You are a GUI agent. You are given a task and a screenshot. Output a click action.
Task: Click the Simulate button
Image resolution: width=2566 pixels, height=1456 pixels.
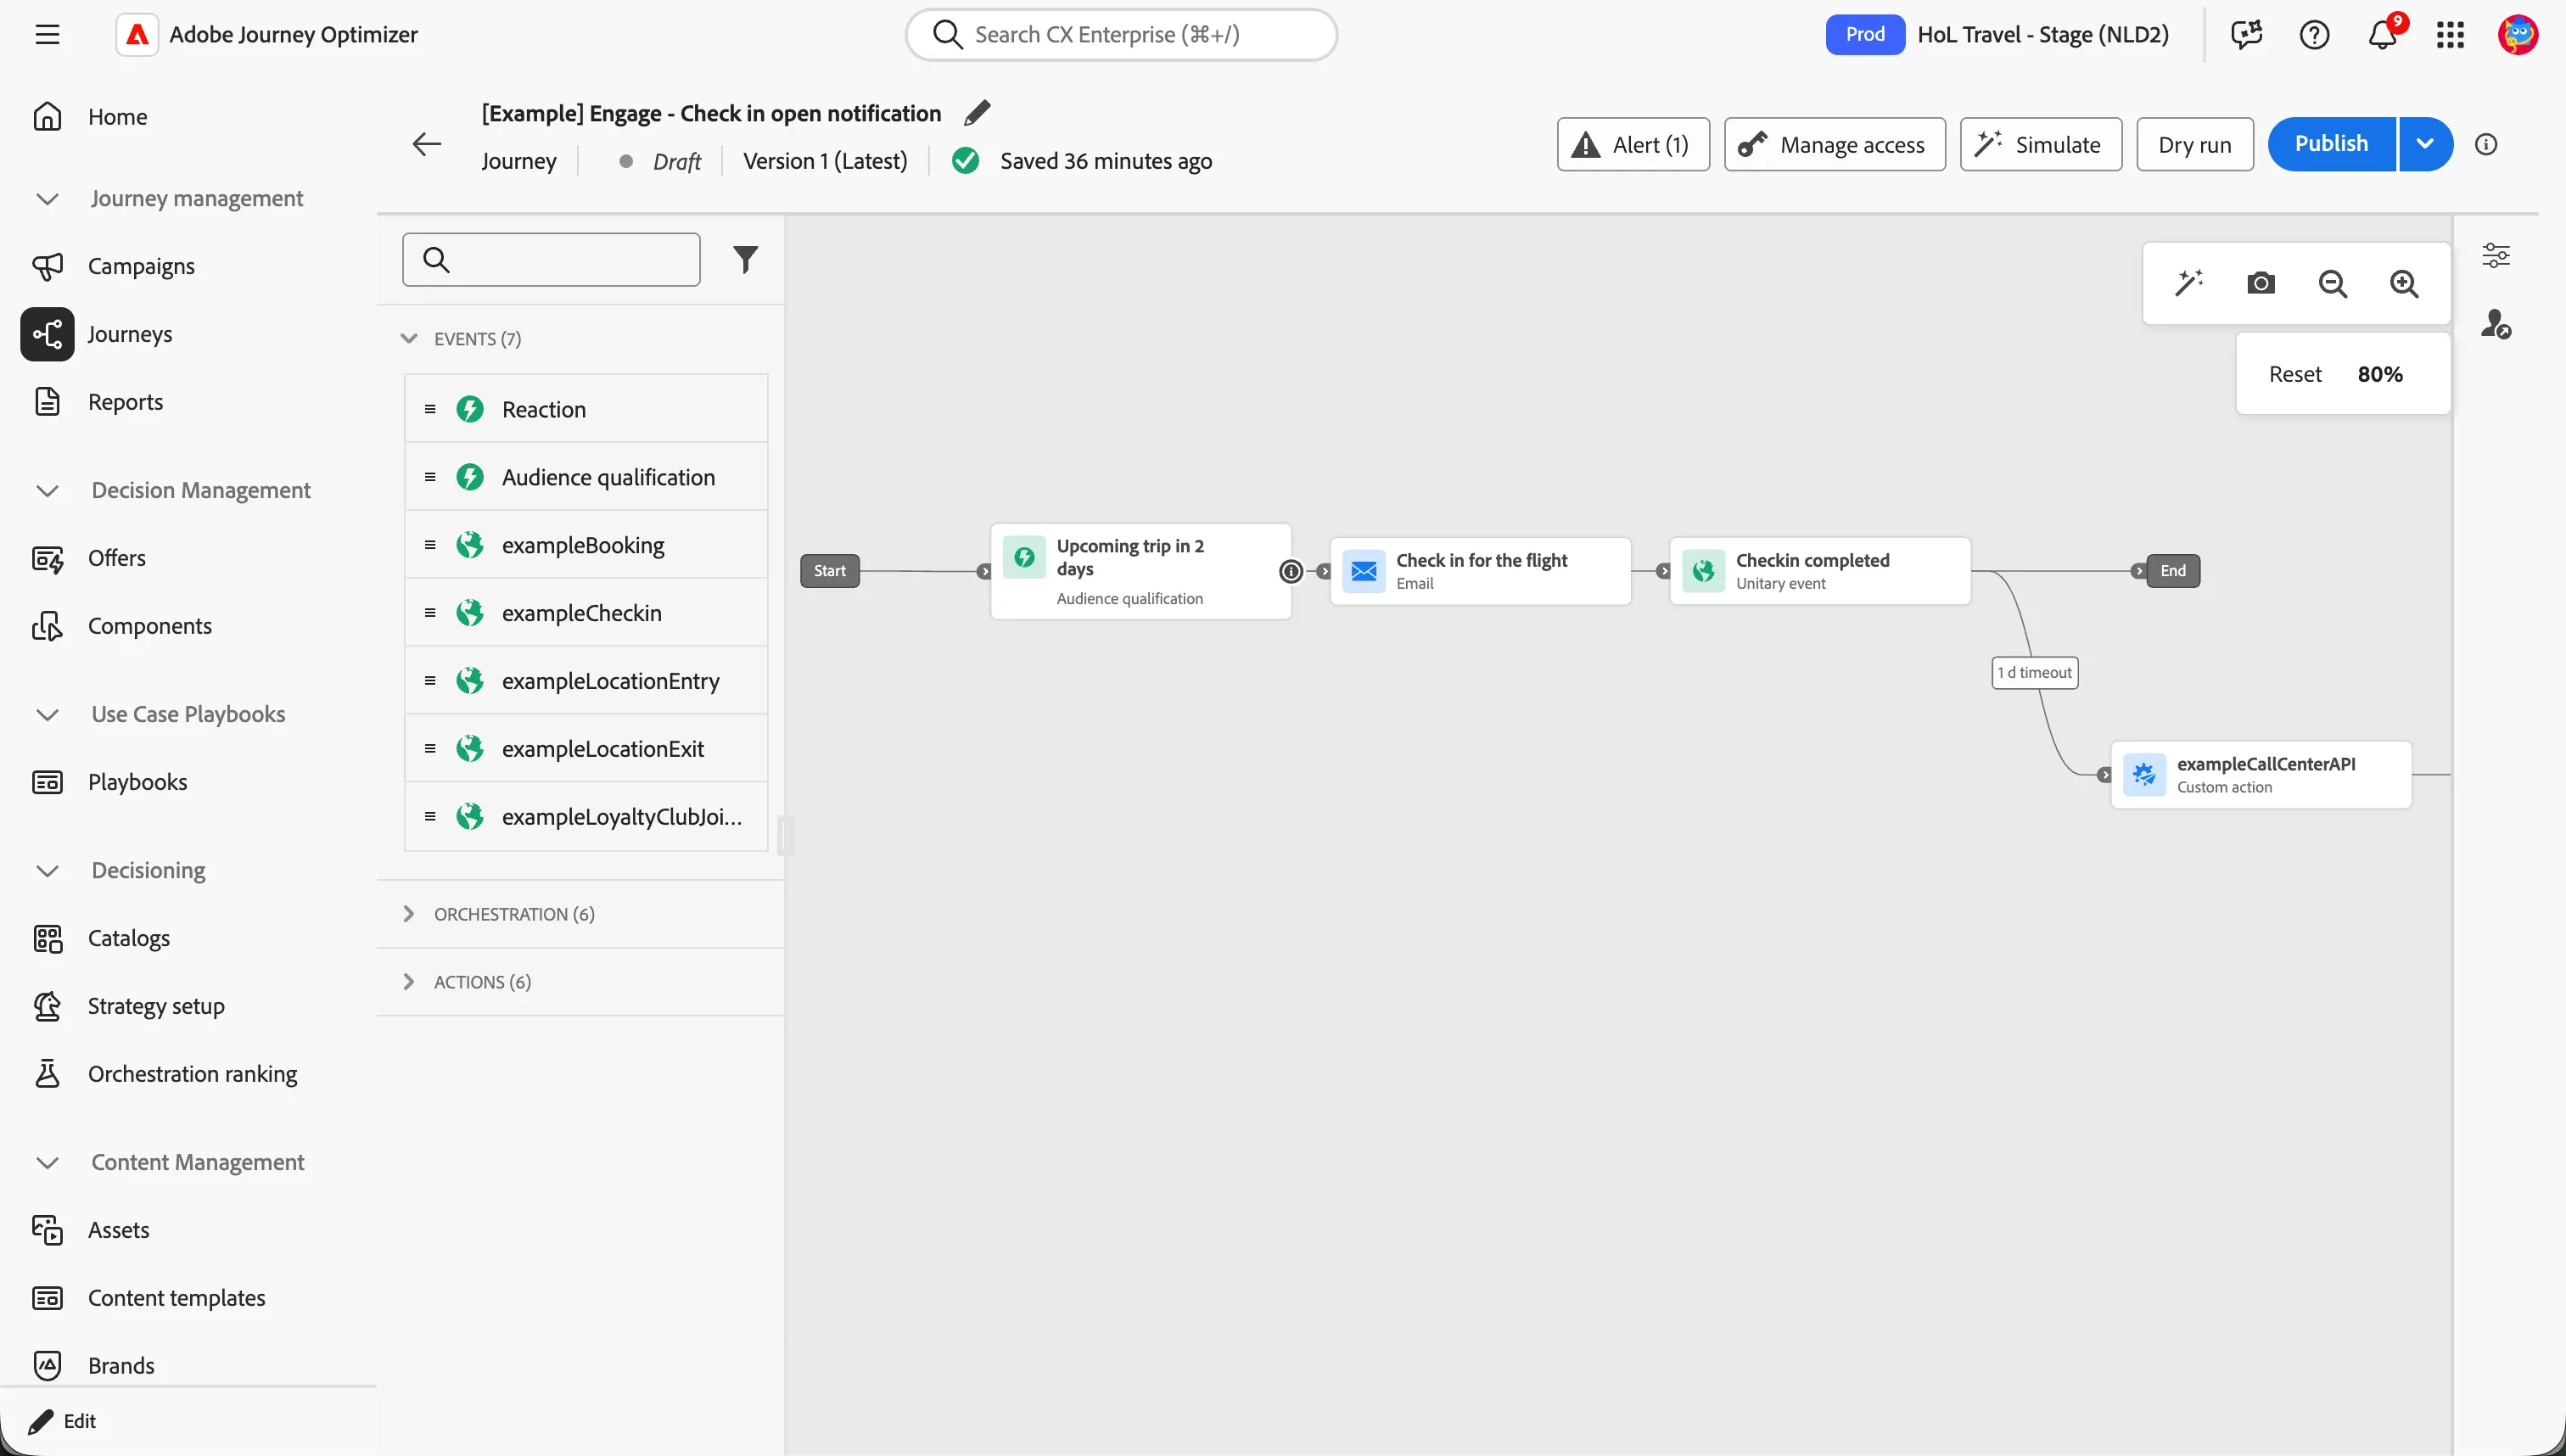pos(2041,144)
